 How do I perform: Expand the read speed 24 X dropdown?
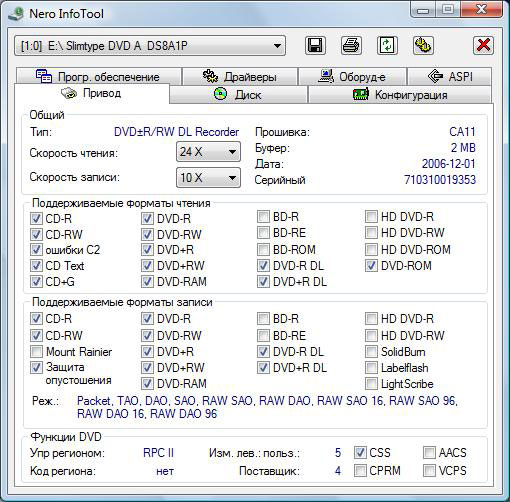(x=208, y=152)
